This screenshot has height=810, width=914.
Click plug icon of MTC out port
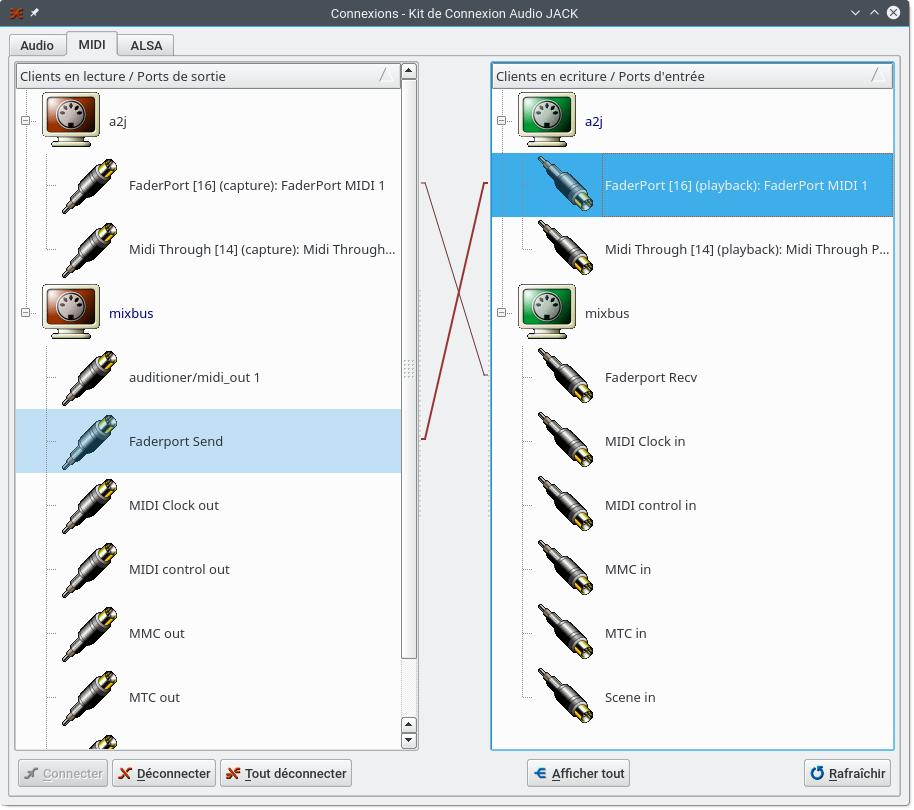click(90, 698)
